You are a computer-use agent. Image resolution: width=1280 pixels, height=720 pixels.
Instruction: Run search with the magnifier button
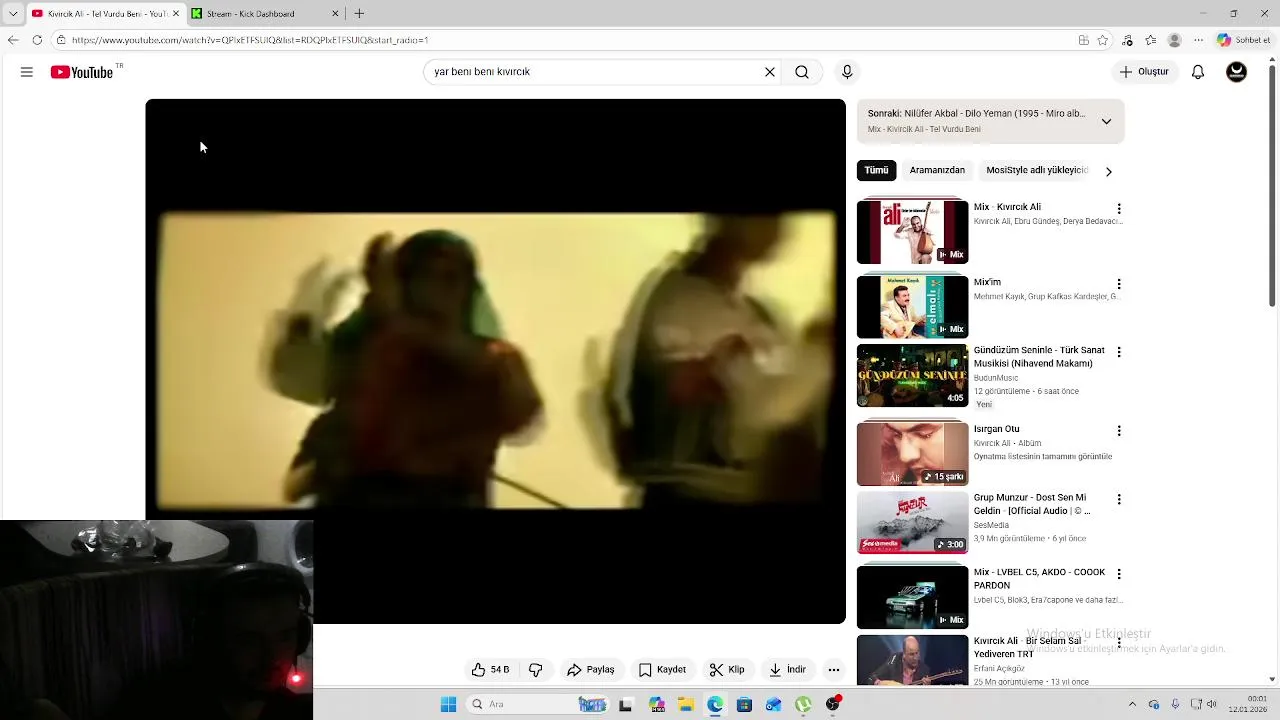coord(802,72)
